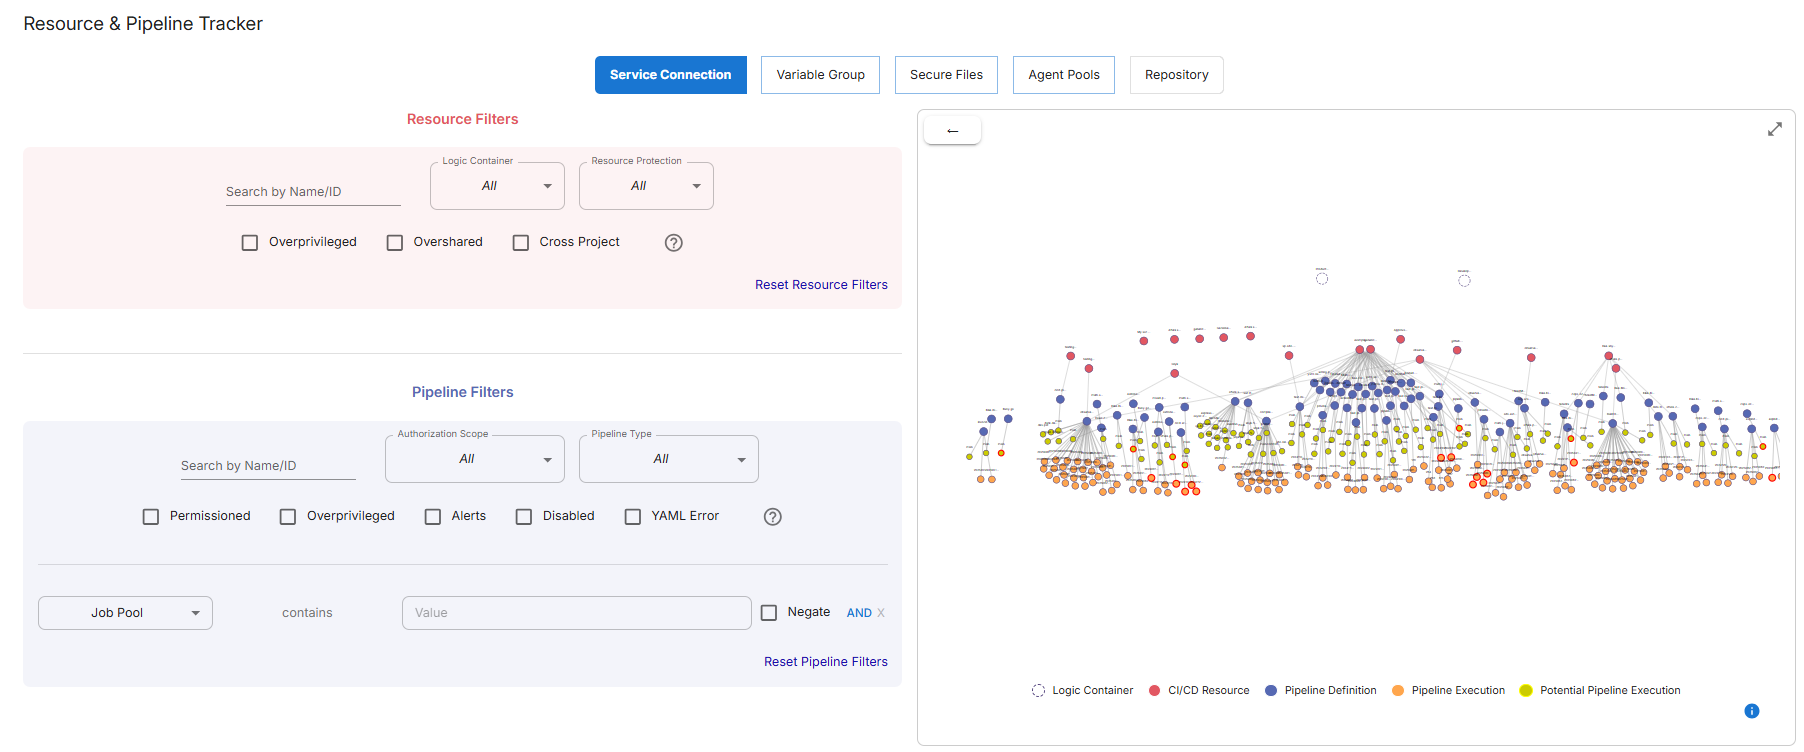The height and width of the screenshot is (752, 1804).
Task: Click the Value input field
Action: click(x=576, y=613)
